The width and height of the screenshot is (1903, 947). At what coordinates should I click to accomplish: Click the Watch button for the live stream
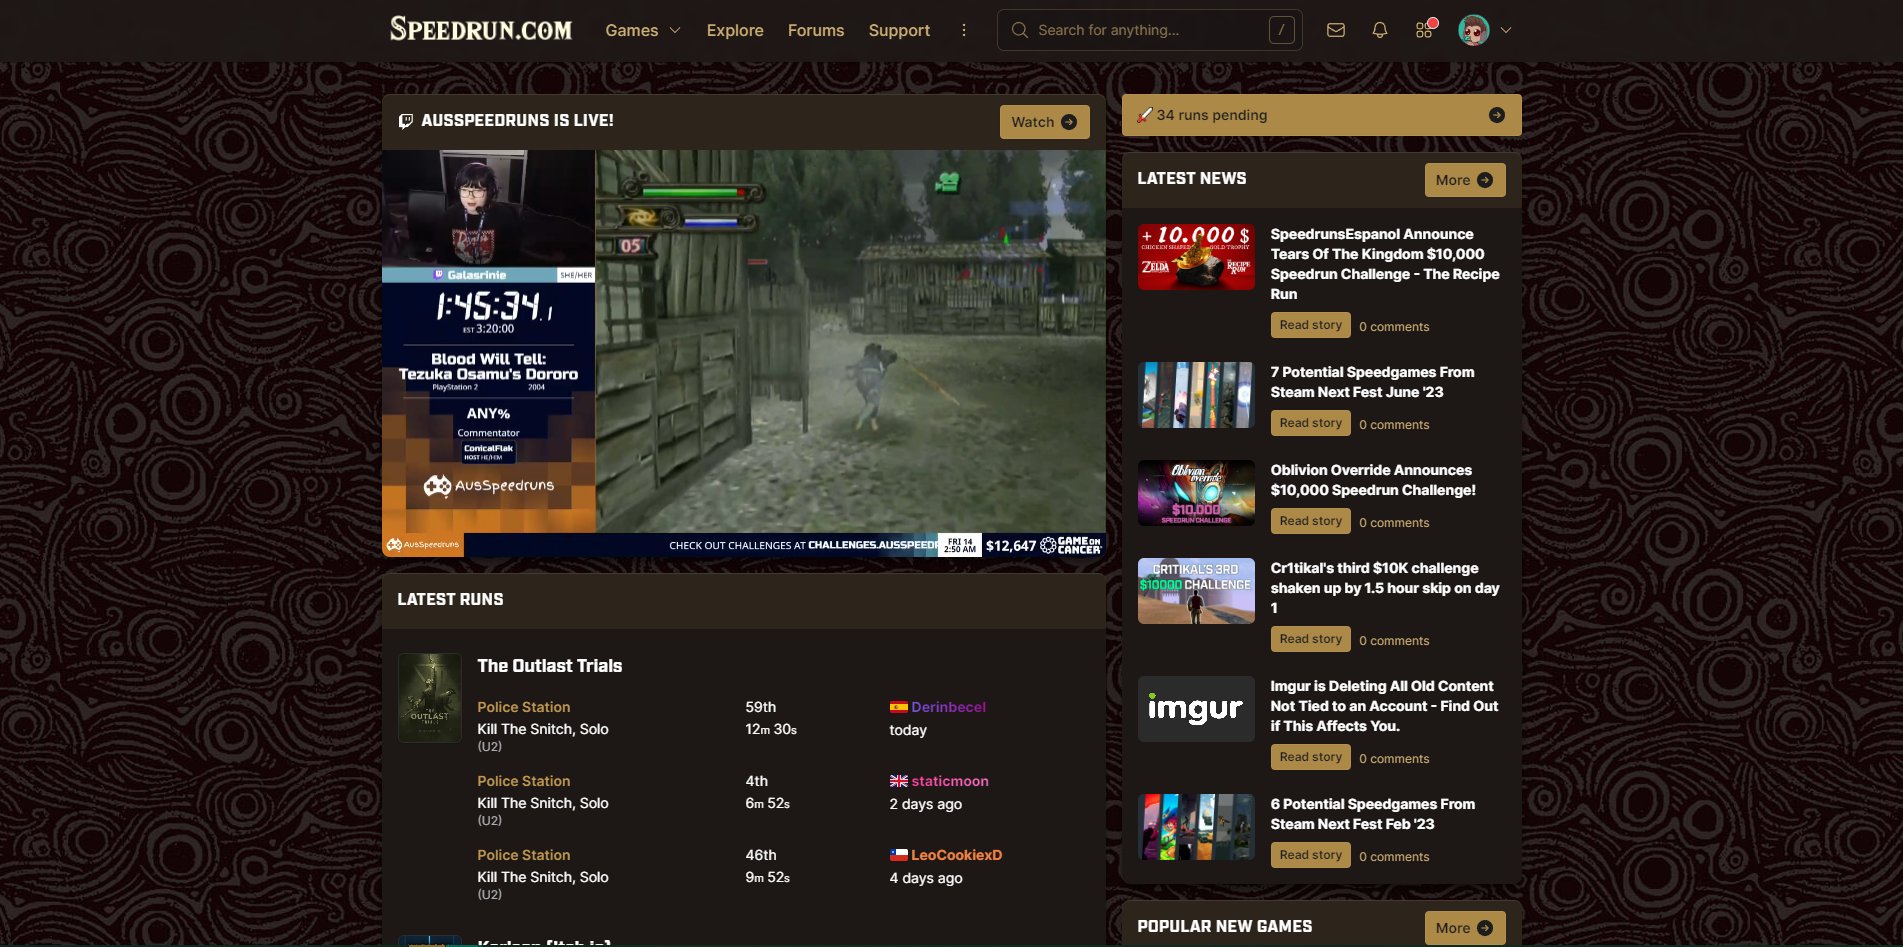coord(1044,121)
